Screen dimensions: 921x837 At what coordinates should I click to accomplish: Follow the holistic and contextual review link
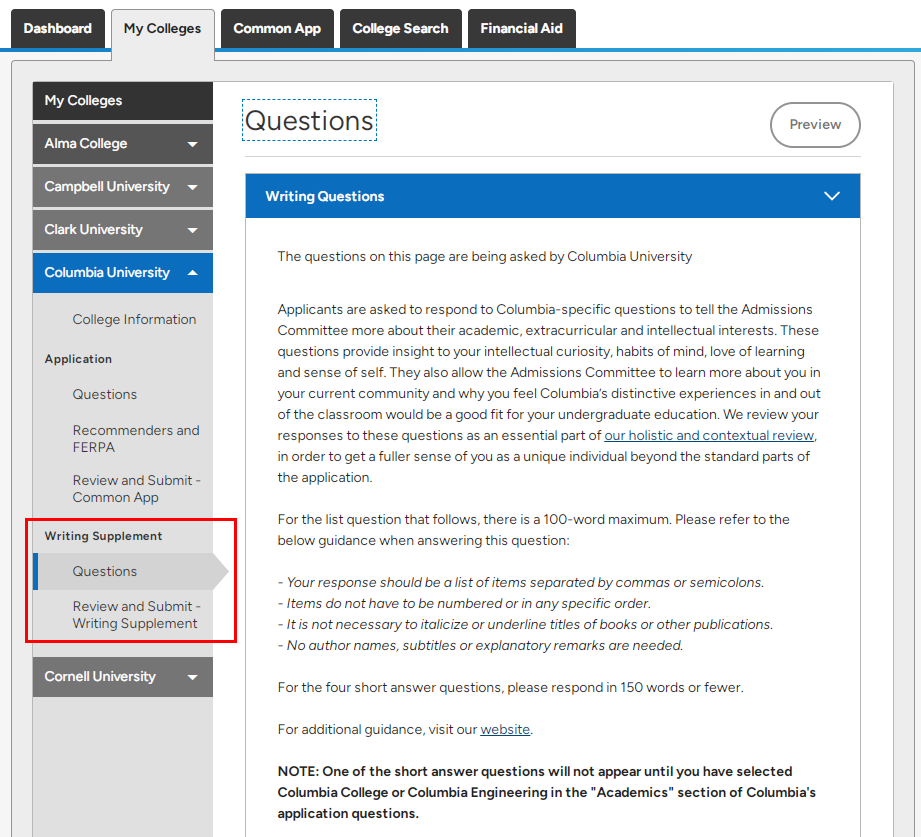click(x=709, y=435)
